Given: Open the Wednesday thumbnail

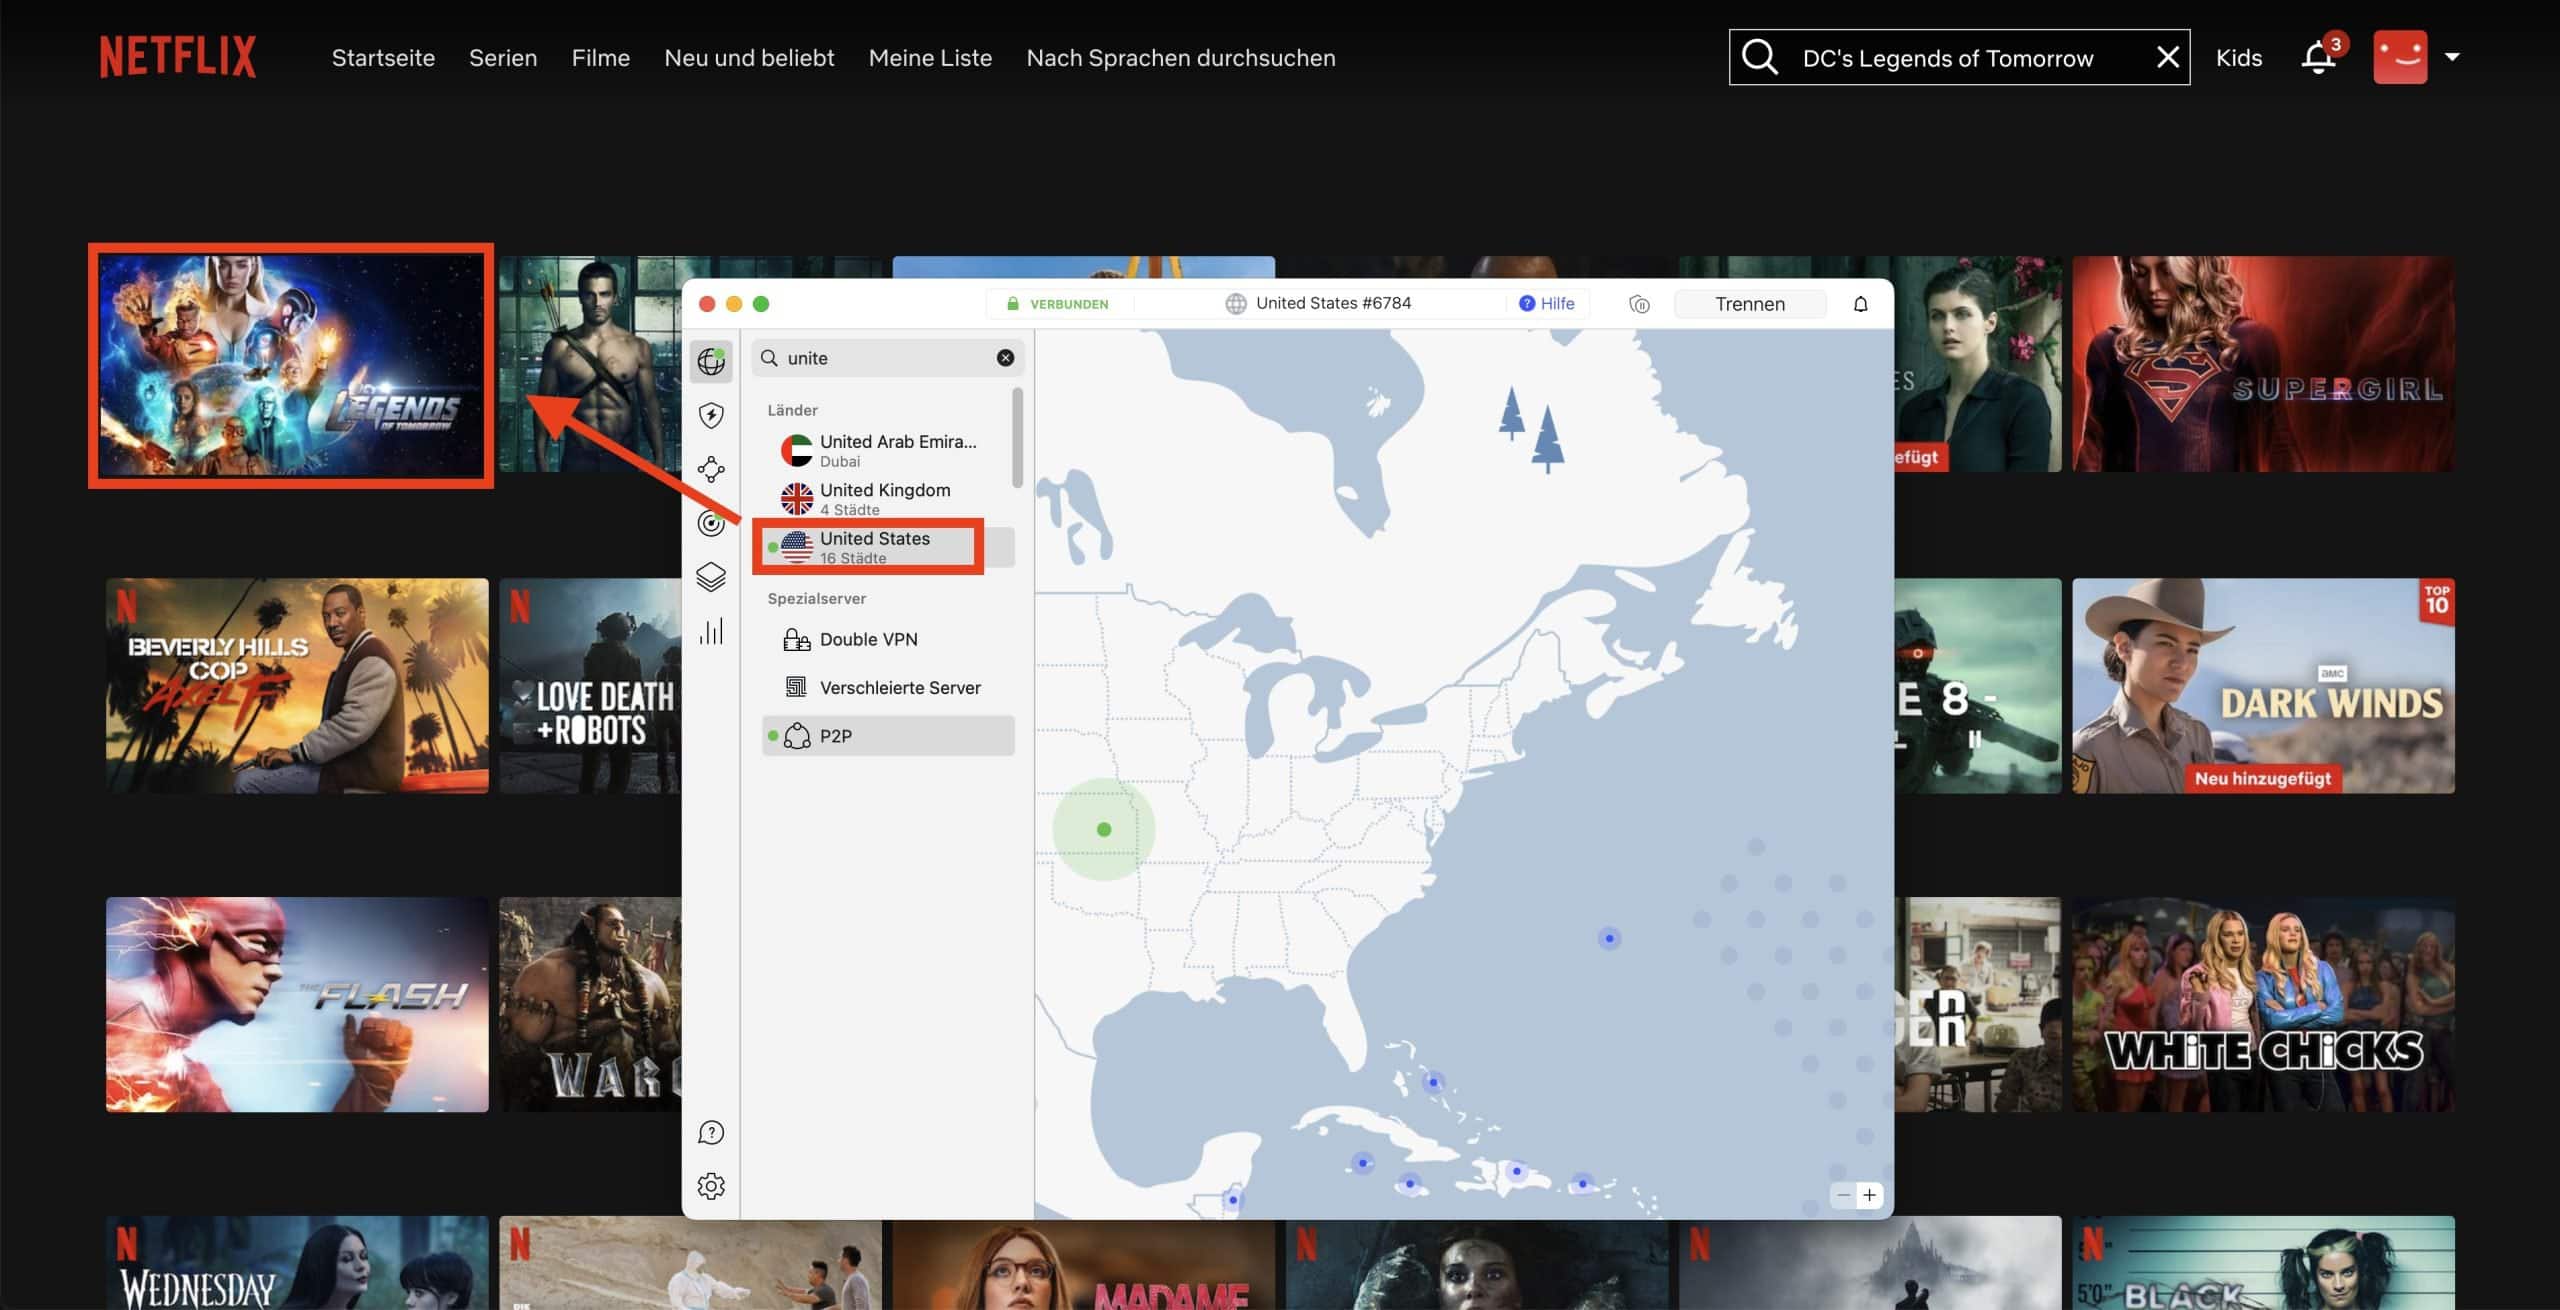Looking at the screenshot, I should 297,1263.
